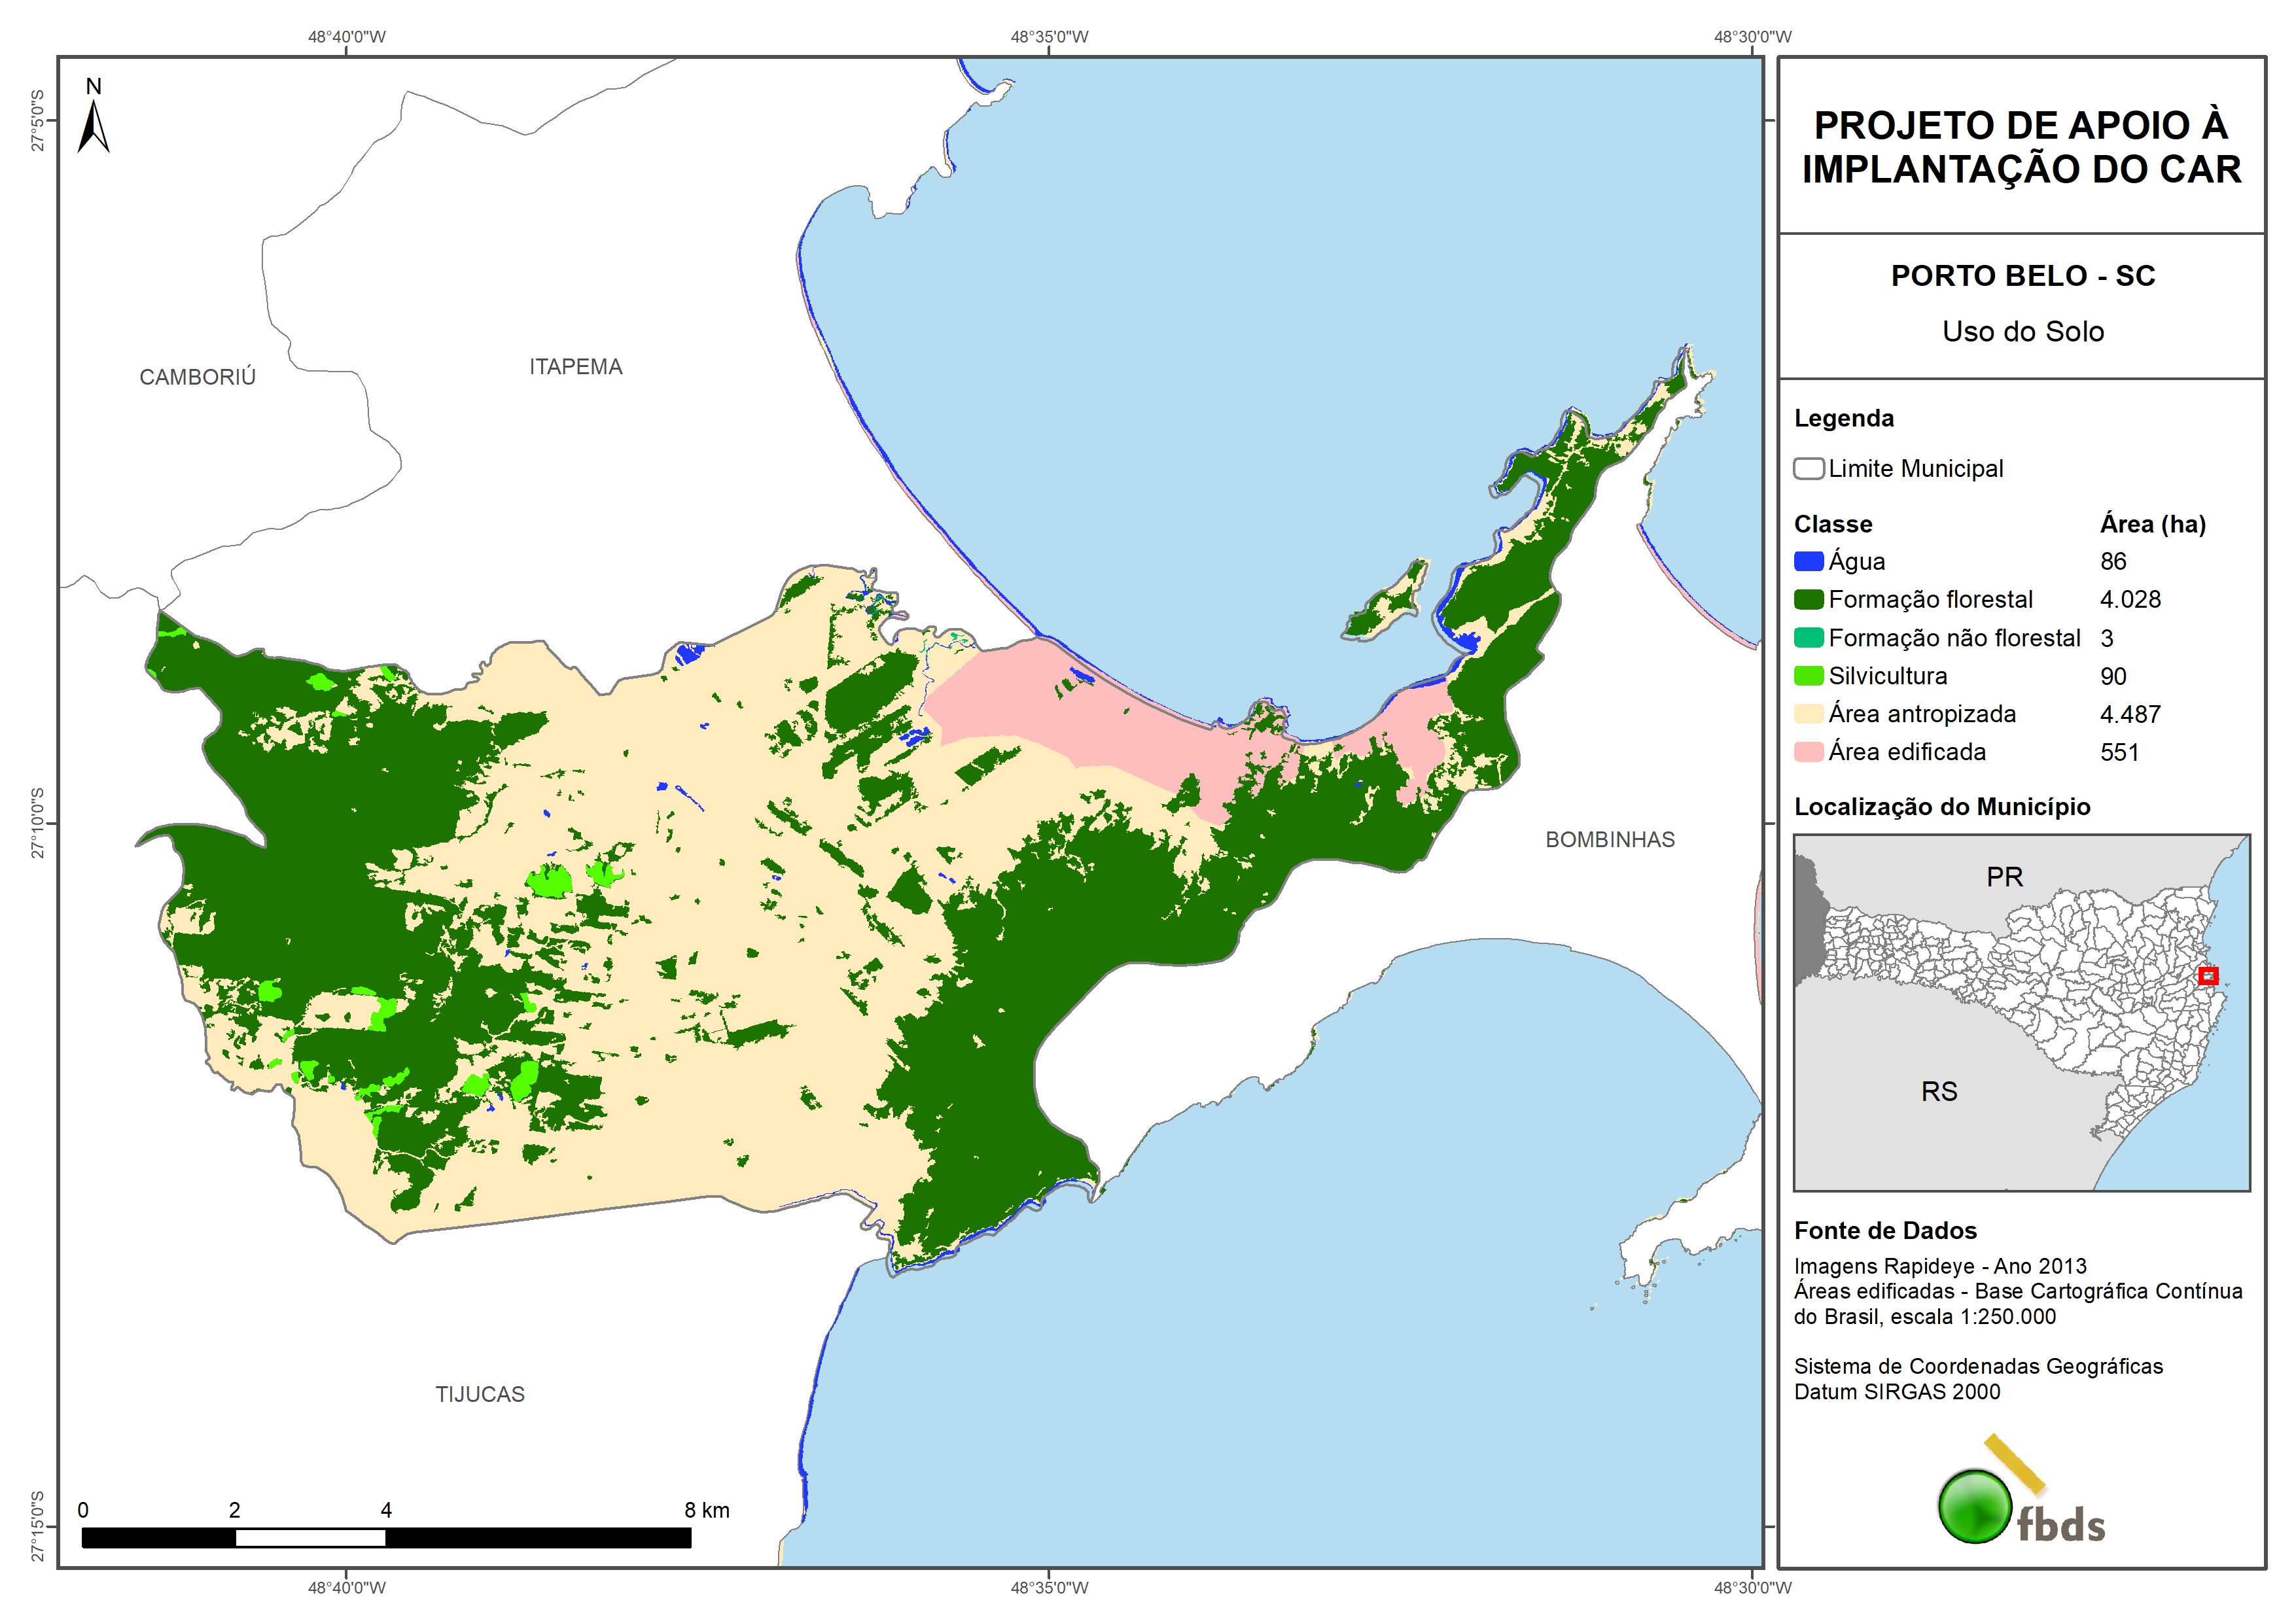Screen dimensions: 2296x1623
Task: Click the beige Área antropizada swatch
Action: [x=1808, y=714]
